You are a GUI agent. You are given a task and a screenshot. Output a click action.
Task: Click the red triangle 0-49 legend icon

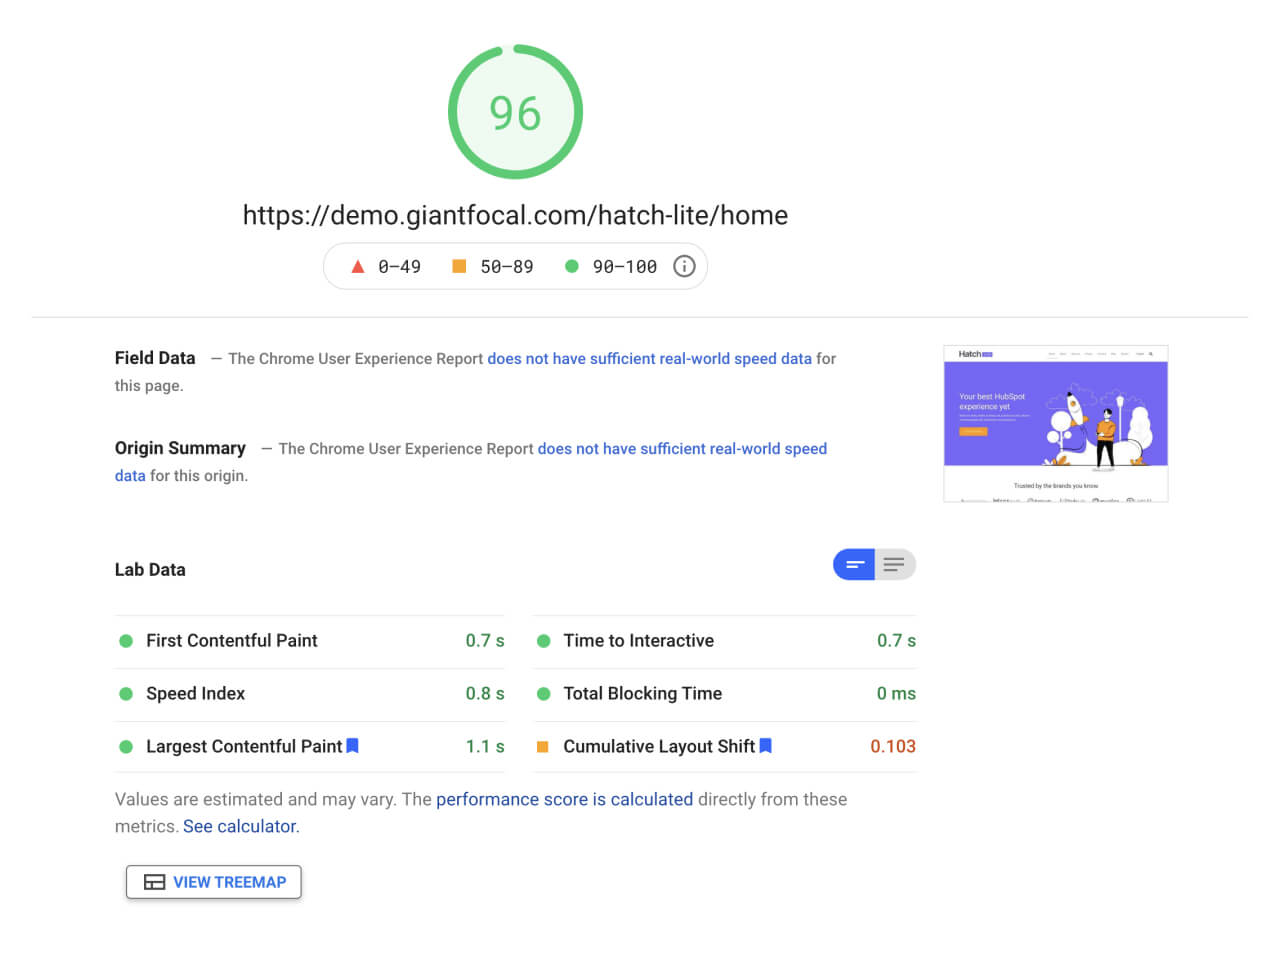click(357, 267)
